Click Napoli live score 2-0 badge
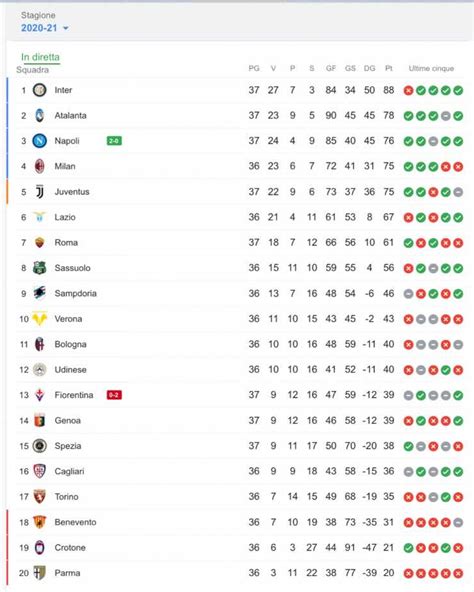This screenshot has width=474, height=592. [x=114, y=141]
